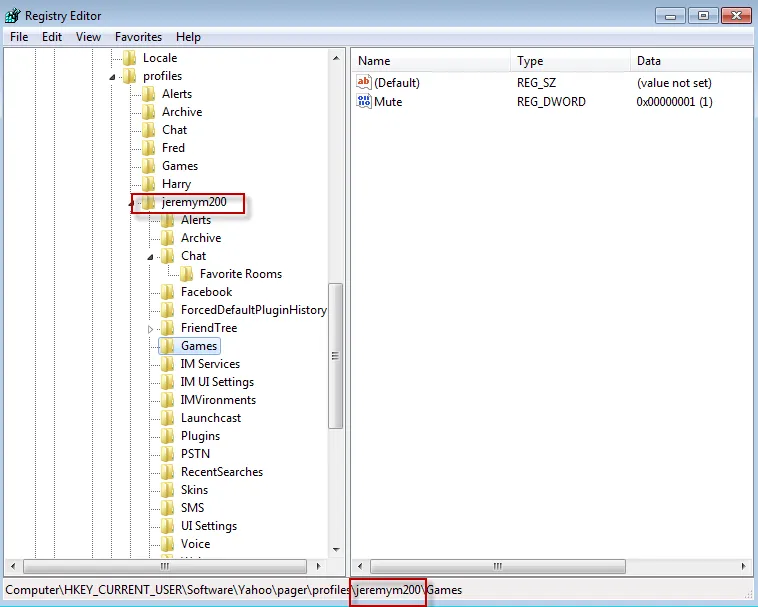The height and width of the screenshot is (607, 758).
Task: Sort by the Type column header
Action: point(570,61)
